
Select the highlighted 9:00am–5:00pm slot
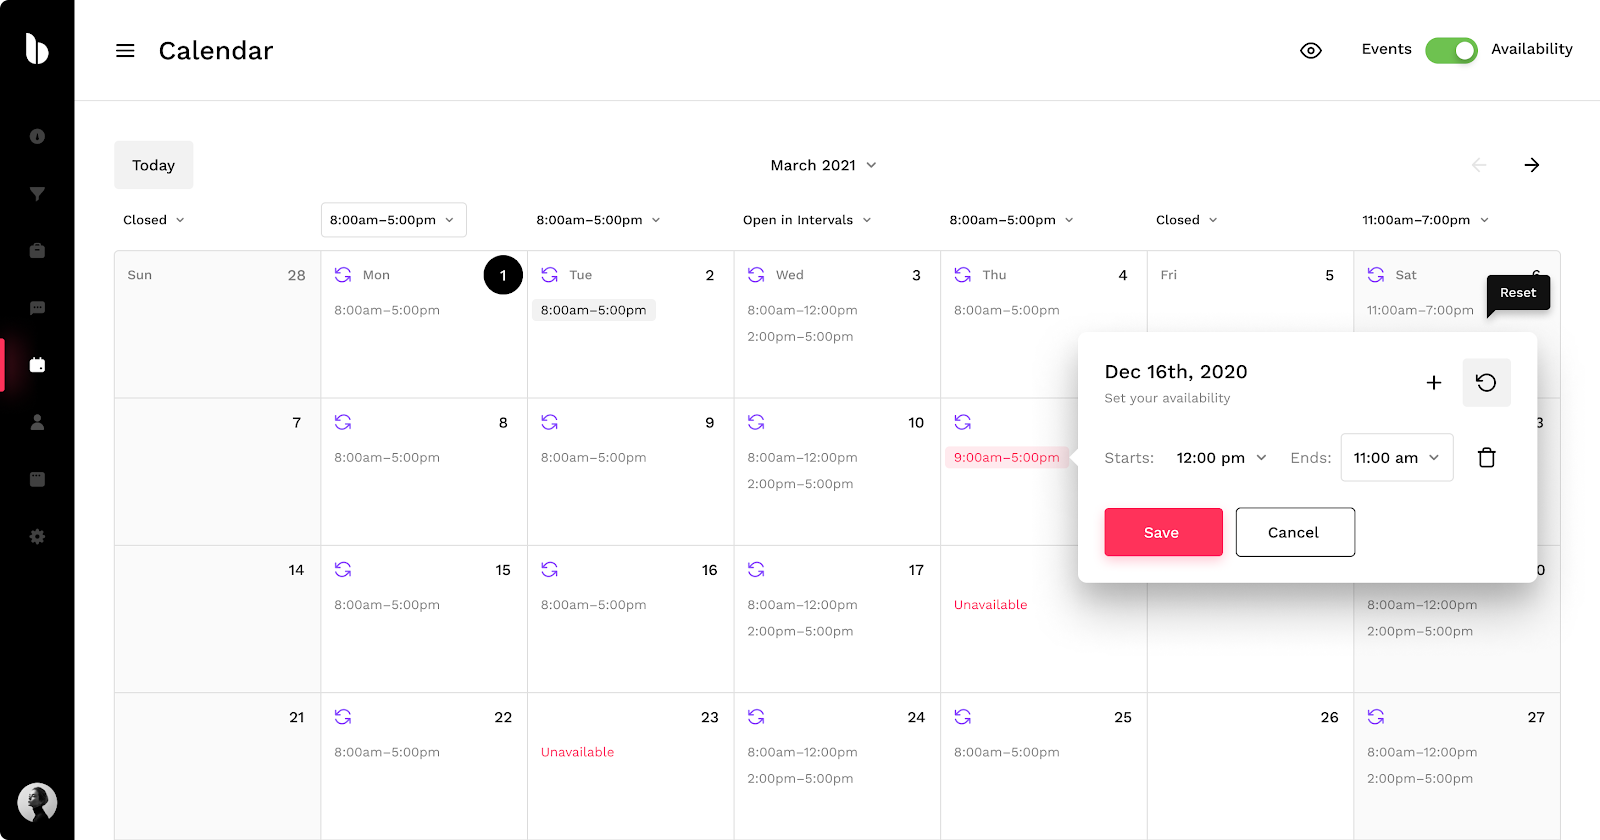pyautogui.click(x=1006, y=458)
